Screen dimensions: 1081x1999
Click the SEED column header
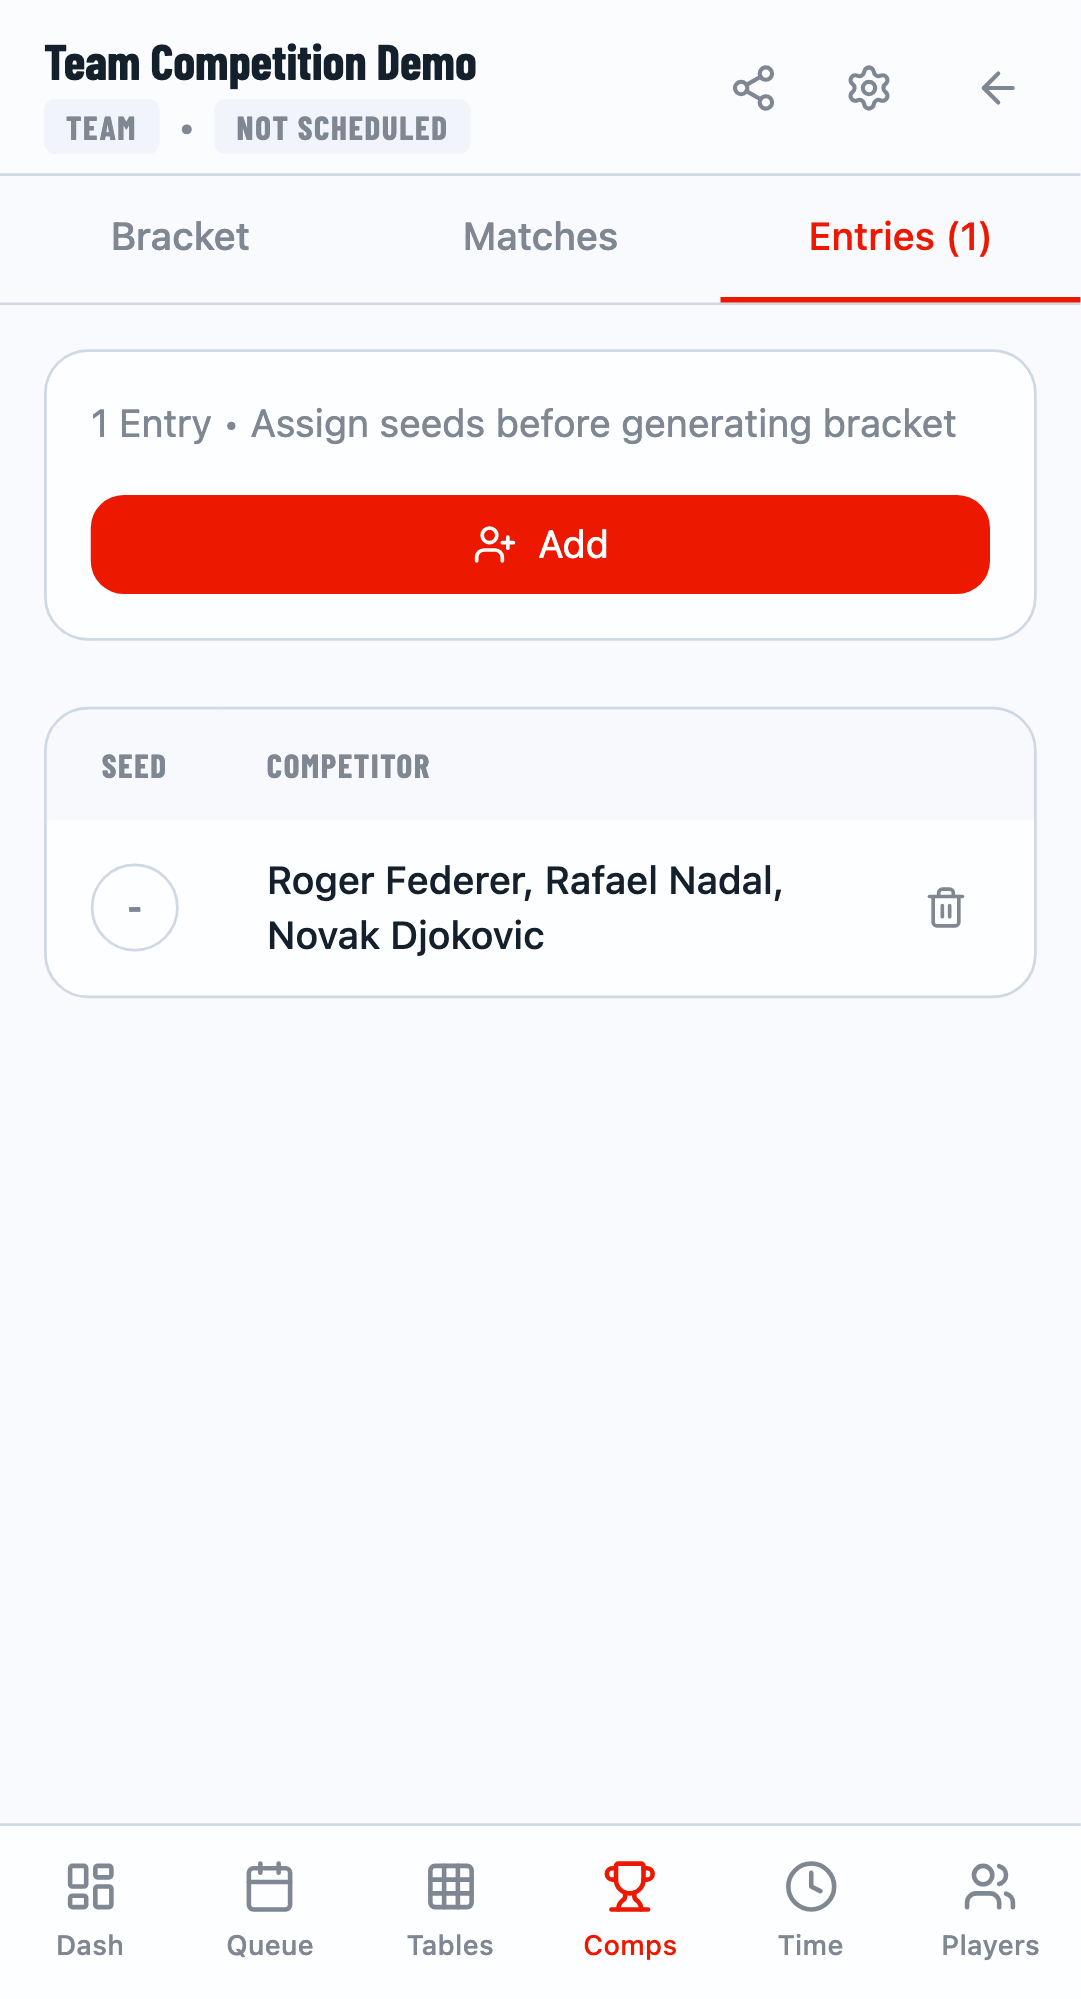(x=134, y=767)
